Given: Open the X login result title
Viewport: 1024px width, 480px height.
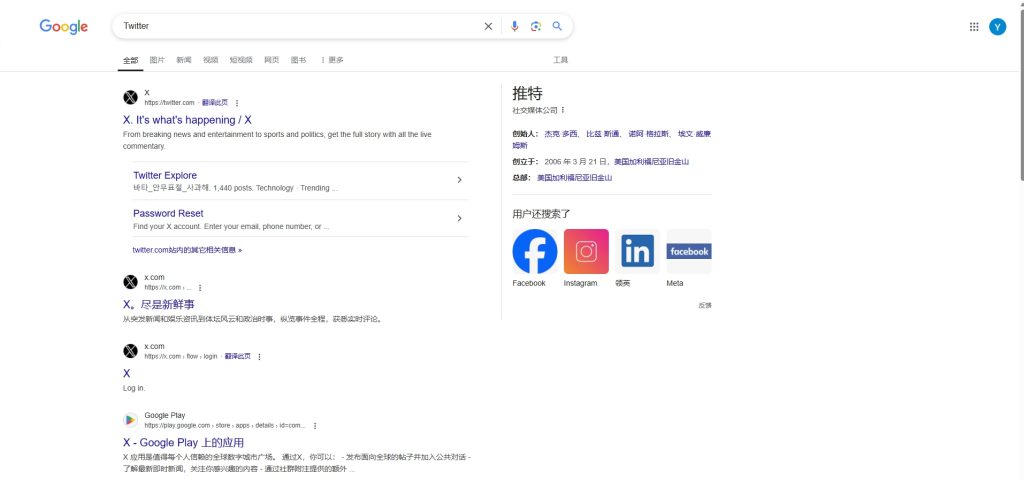Looking at the screenshot, I should click(127, 374).
